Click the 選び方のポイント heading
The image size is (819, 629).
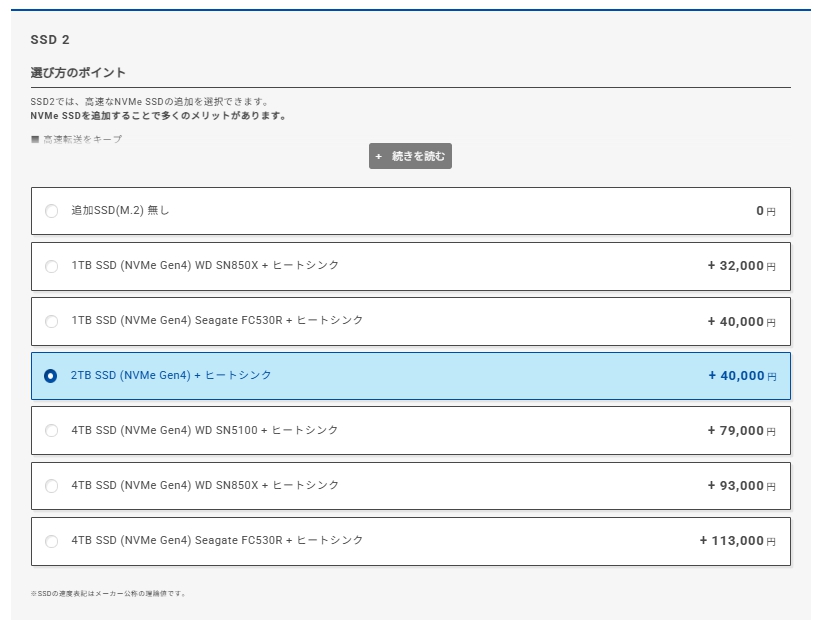[x=78, y=73]
